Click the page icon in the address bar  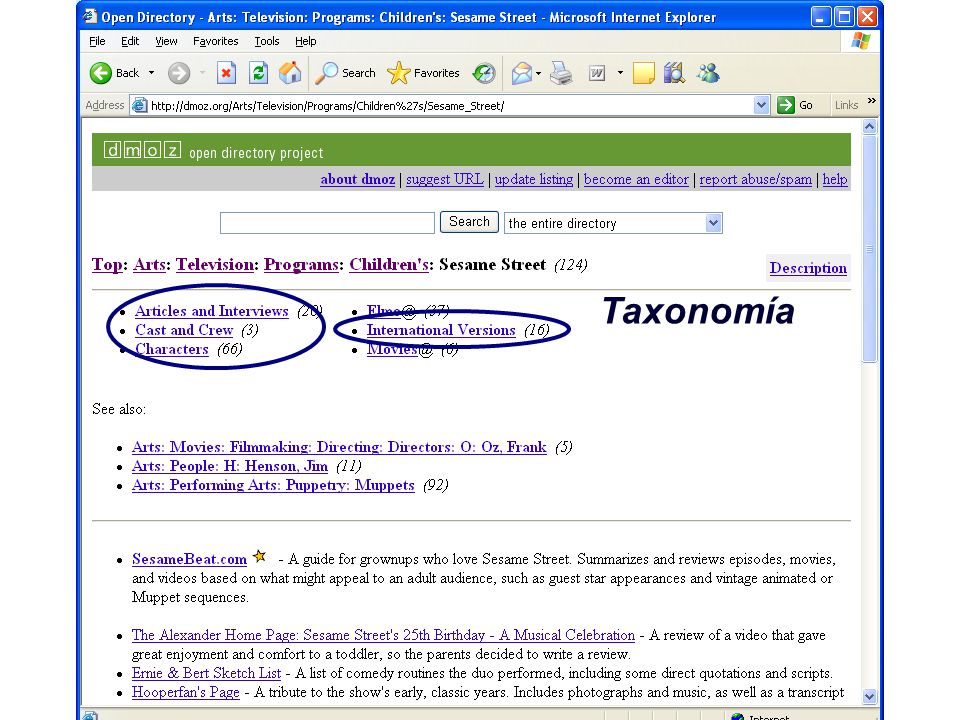[140, 105]
